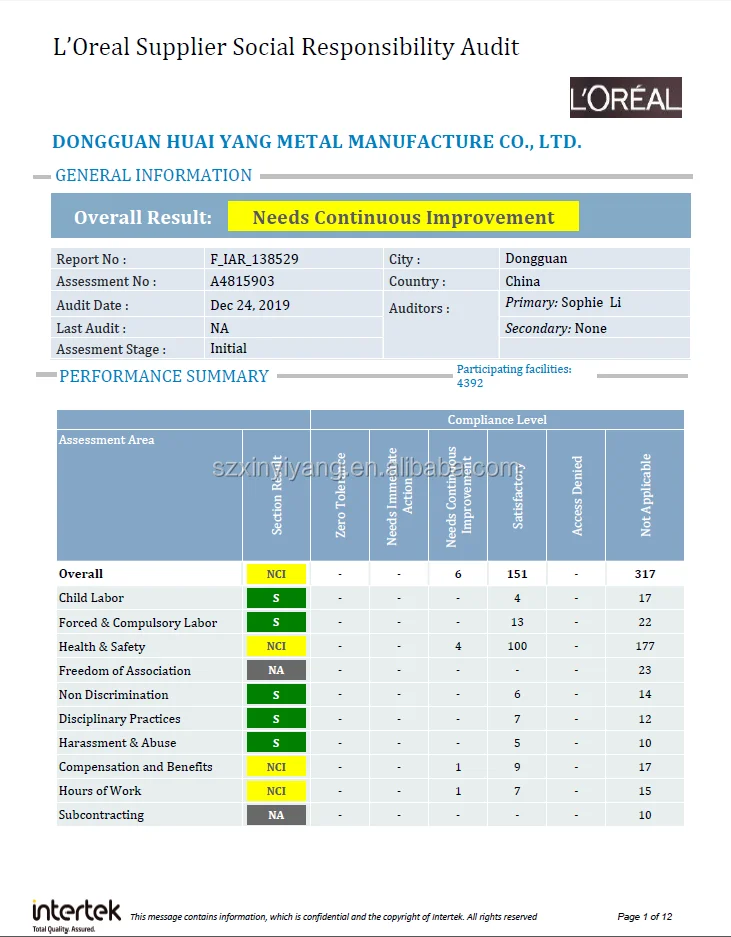The width and height of the screenshot is (731, 937).
Task: Click the yellow NCI badge in Overall row
Action: [x=276, y=574]
